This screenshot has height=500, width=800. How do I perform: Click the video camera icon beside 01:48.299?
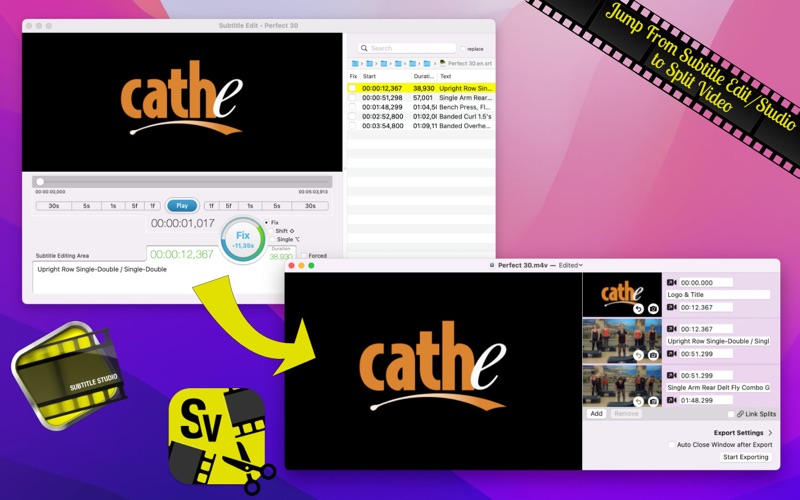[x=671, y=400]
